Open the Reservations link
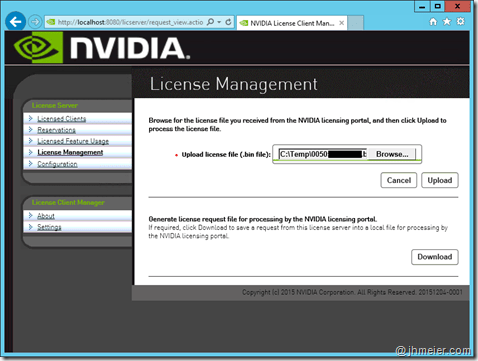The image size is (478, 361). [56, 130]
